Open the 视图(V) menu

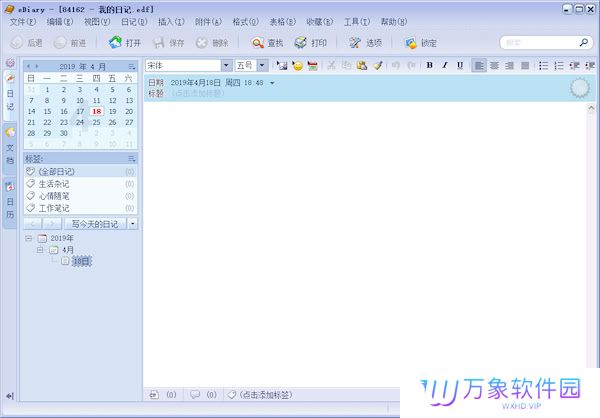97,22
